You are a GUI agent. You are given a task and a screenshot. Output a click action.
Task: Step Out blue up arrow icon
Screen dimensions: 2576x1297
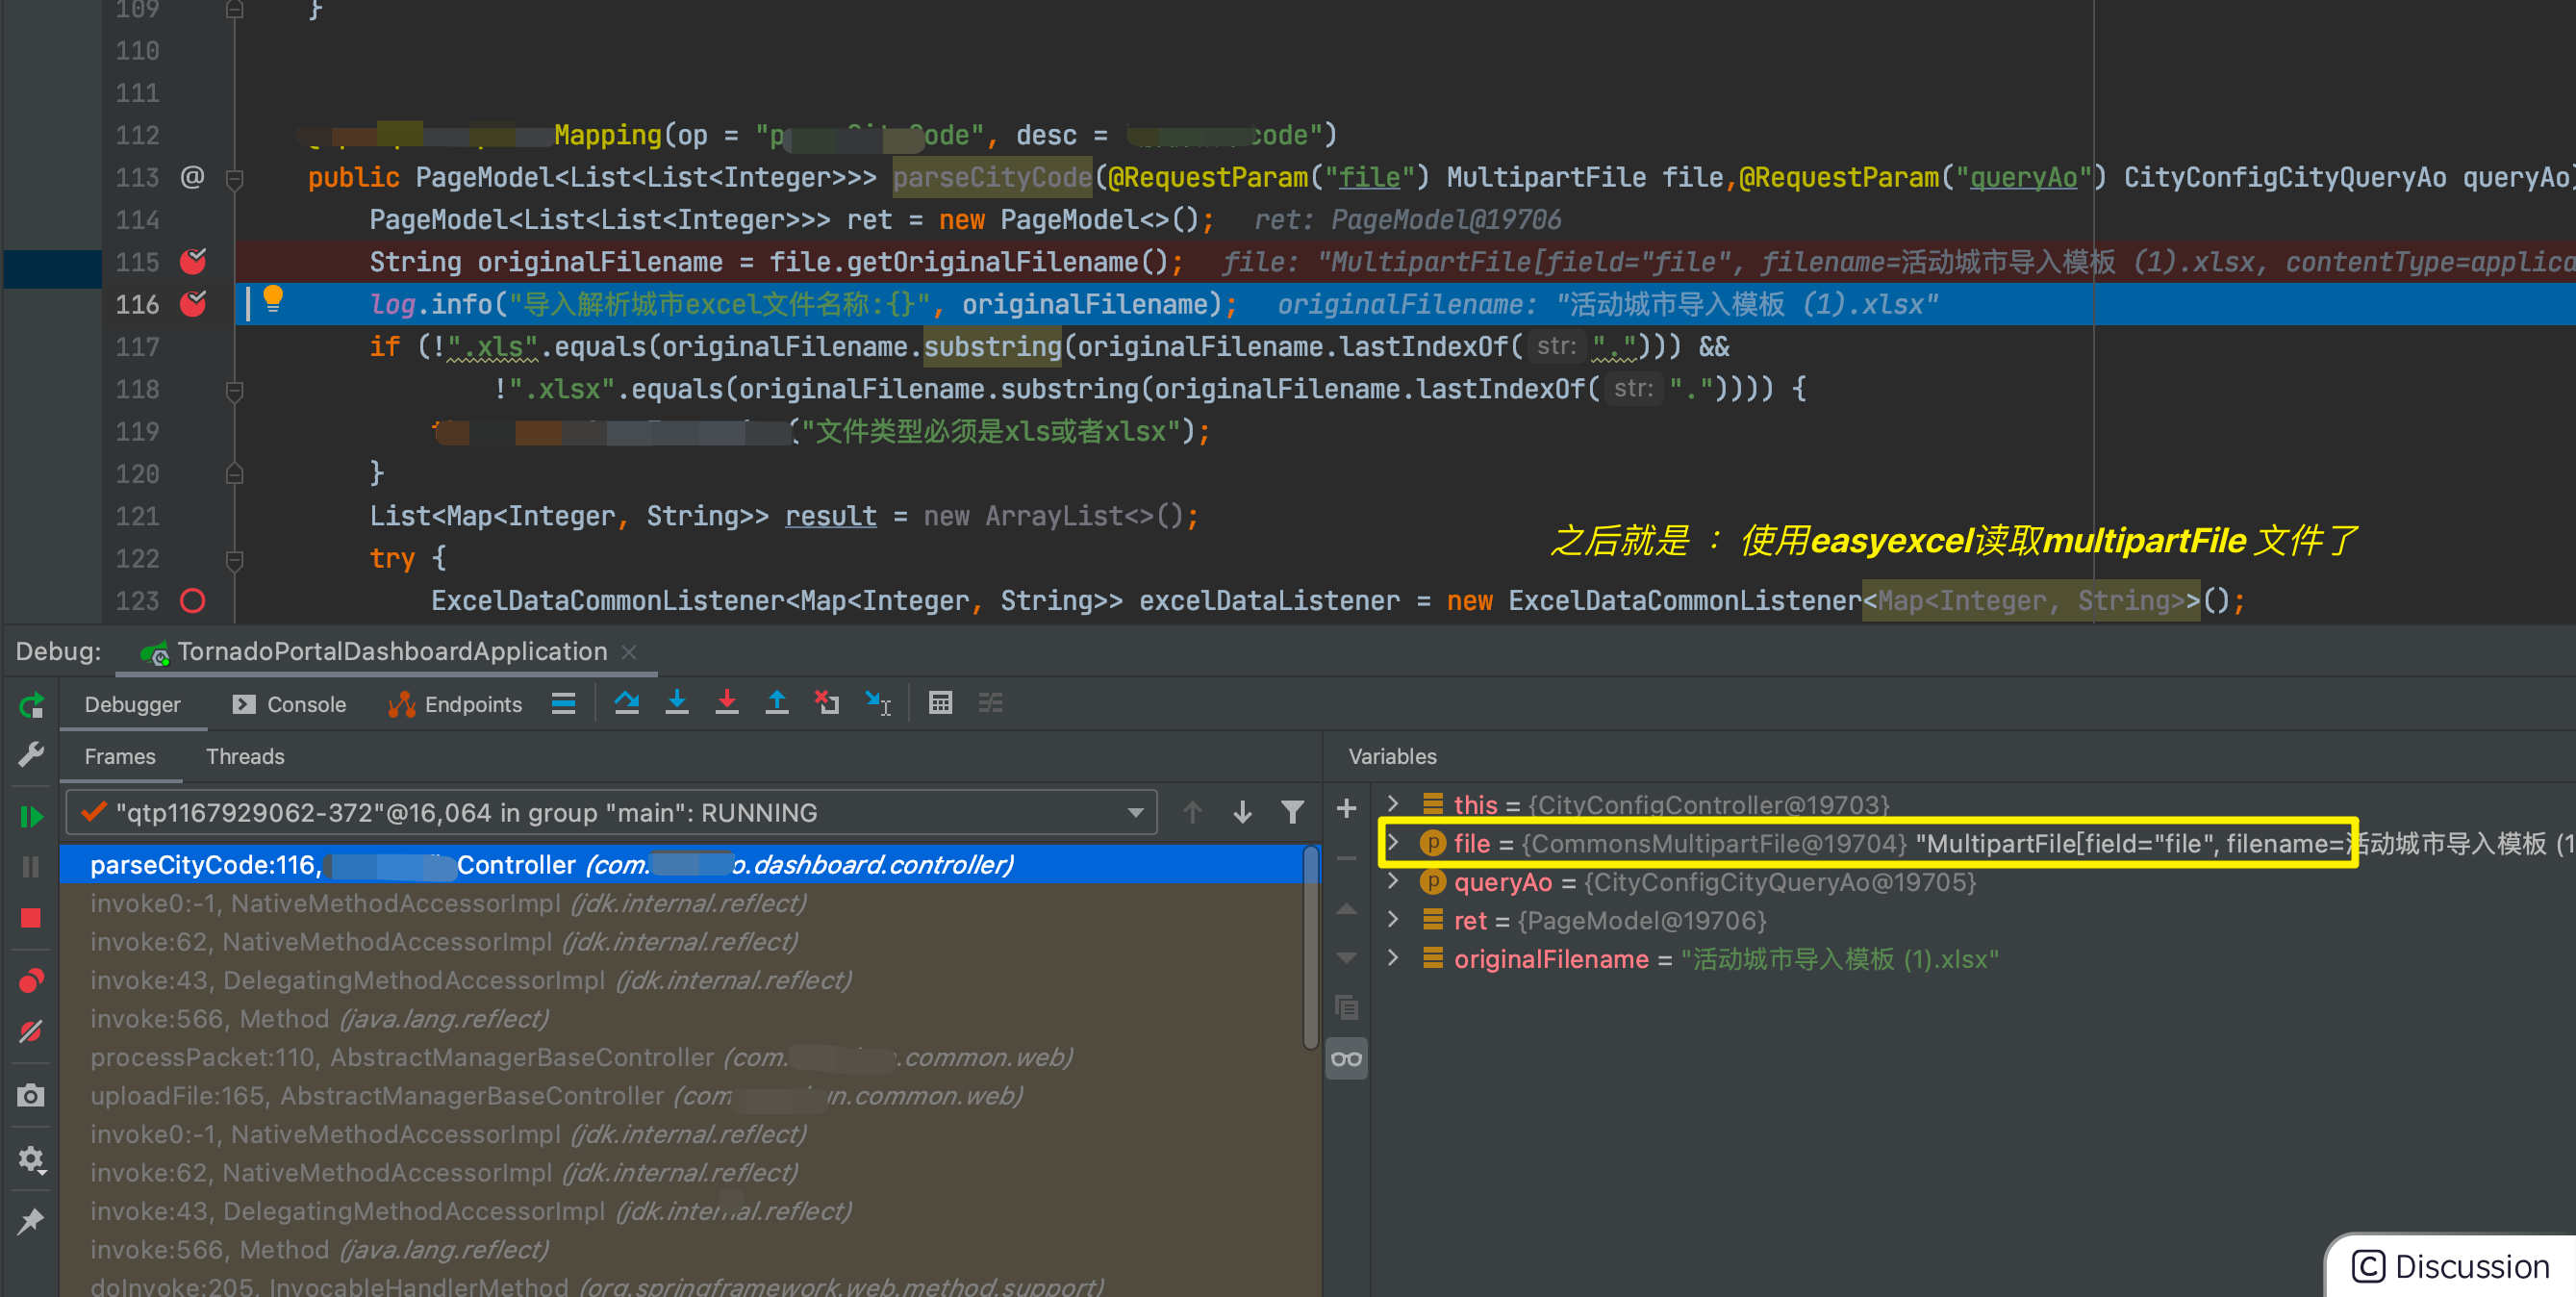pyautogui.click(x=777, y=704)
